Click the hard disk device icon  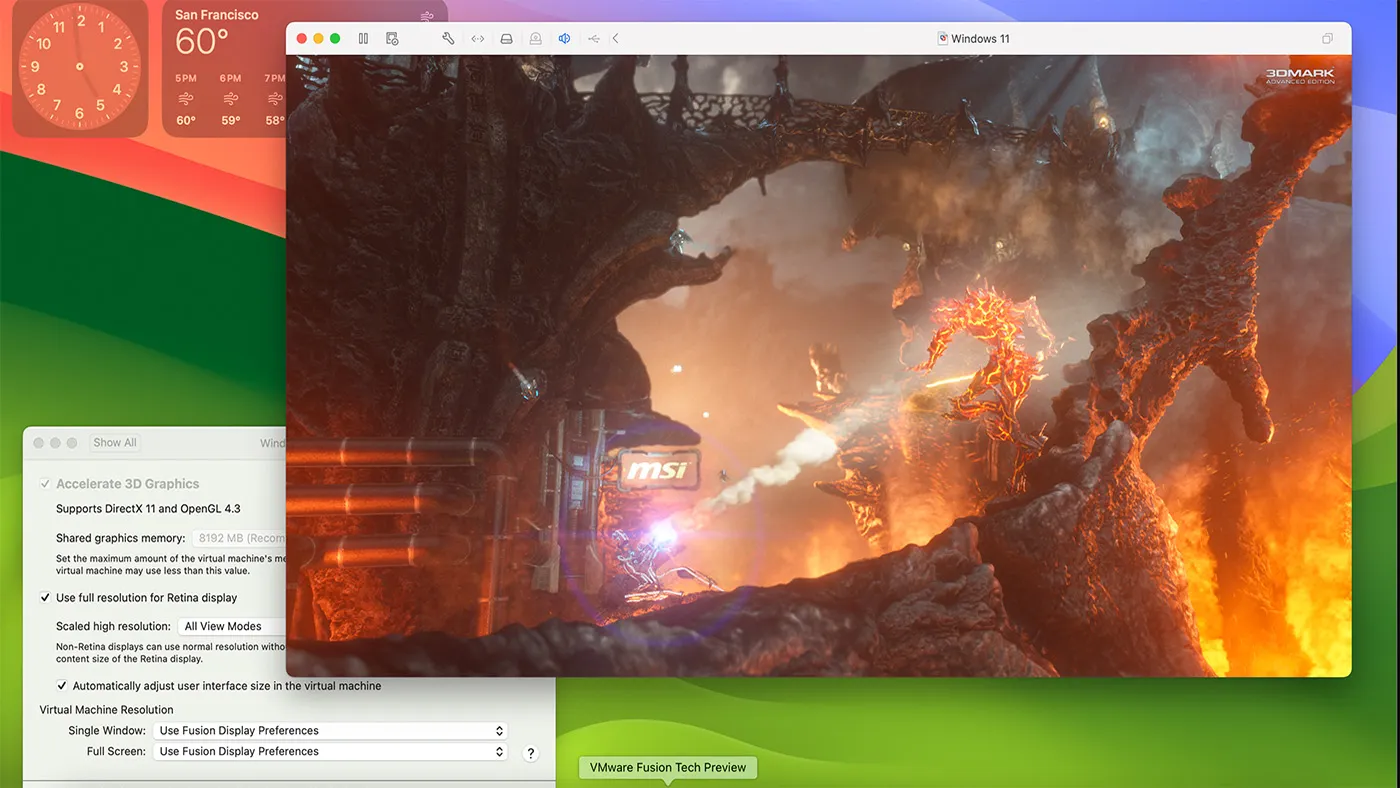(506, 38)
